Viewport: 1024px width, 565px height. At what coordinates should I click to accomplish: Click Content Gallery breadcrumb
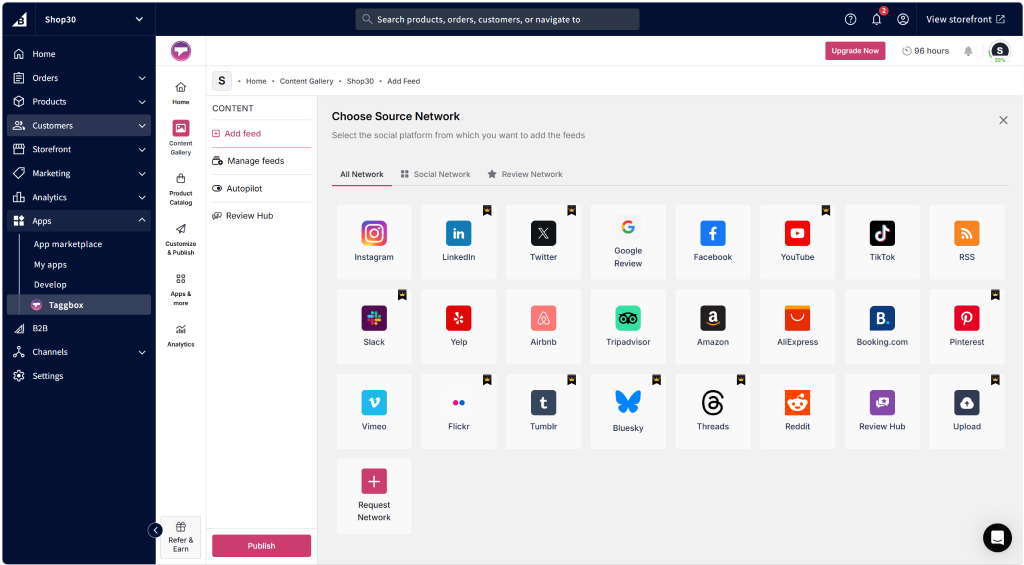(306, 82)
